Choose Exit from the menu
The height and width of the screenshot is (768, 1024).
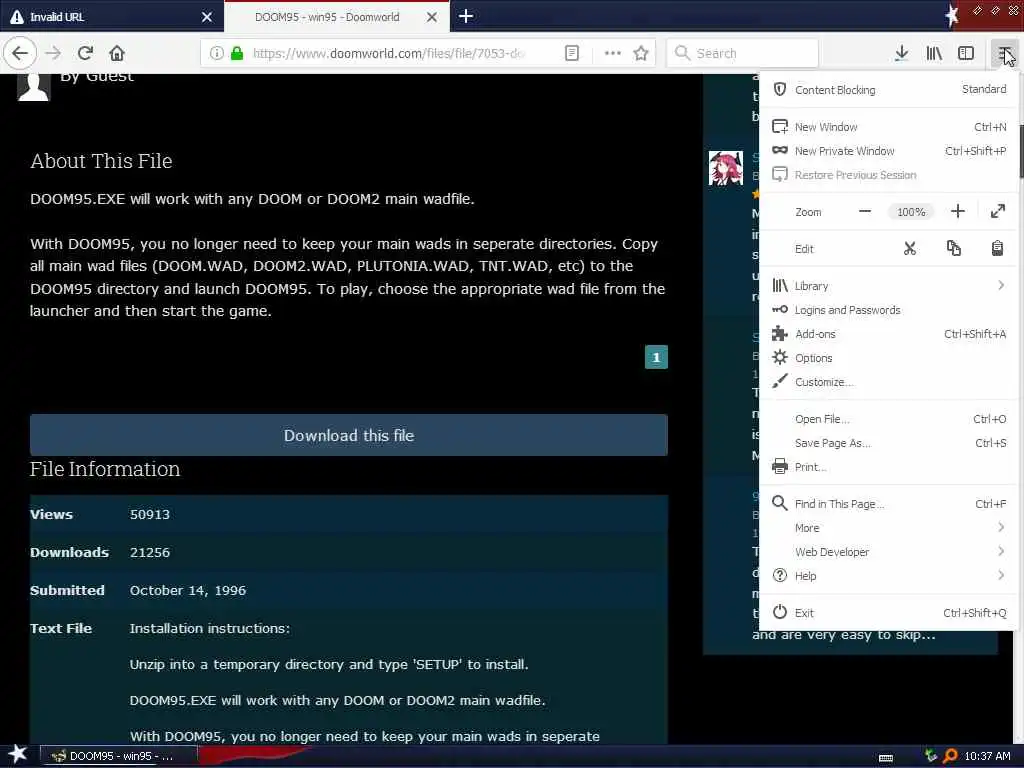[x=889, y=613]
